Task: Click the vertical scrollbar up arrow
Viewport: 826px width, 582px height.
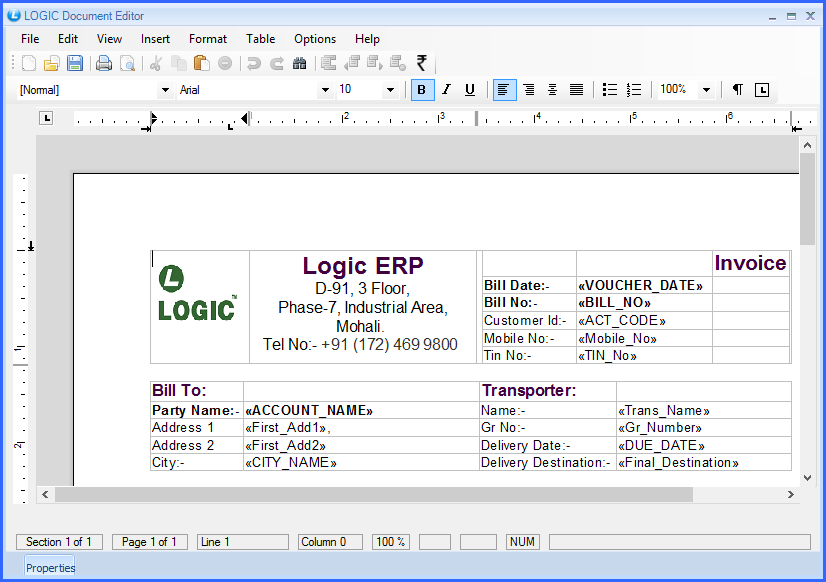Action: tap(807, 145)
